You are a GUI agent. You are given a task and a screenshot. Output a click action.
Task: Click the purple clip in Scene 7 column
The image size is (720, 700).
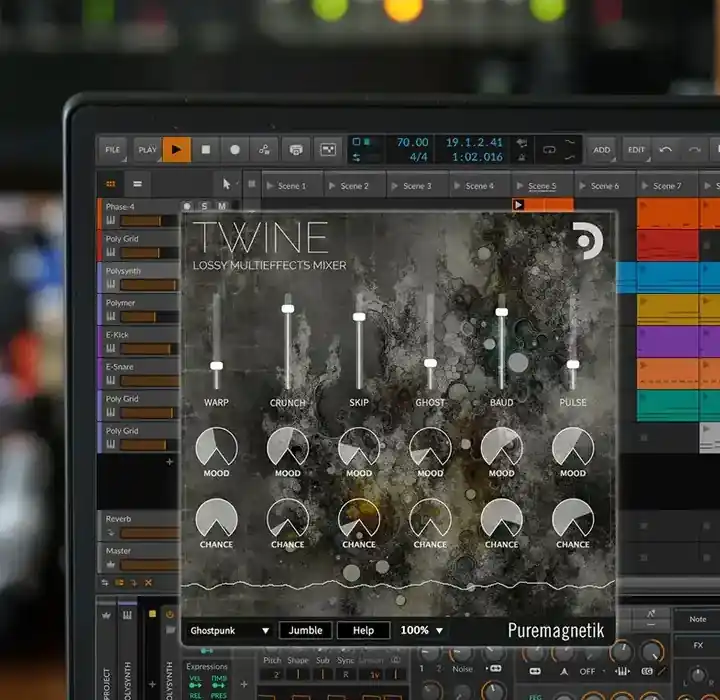pos(667,341)
